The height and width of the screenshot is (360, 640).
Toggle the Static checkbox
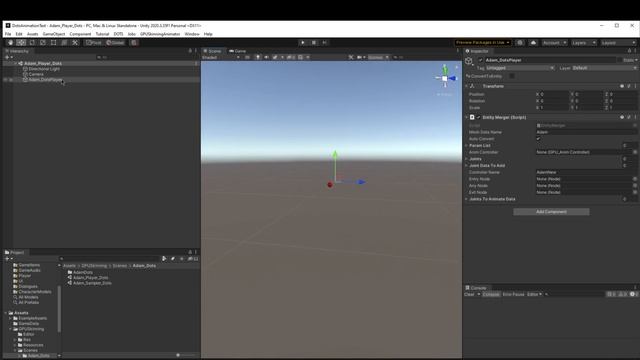(x=620, y=60)
